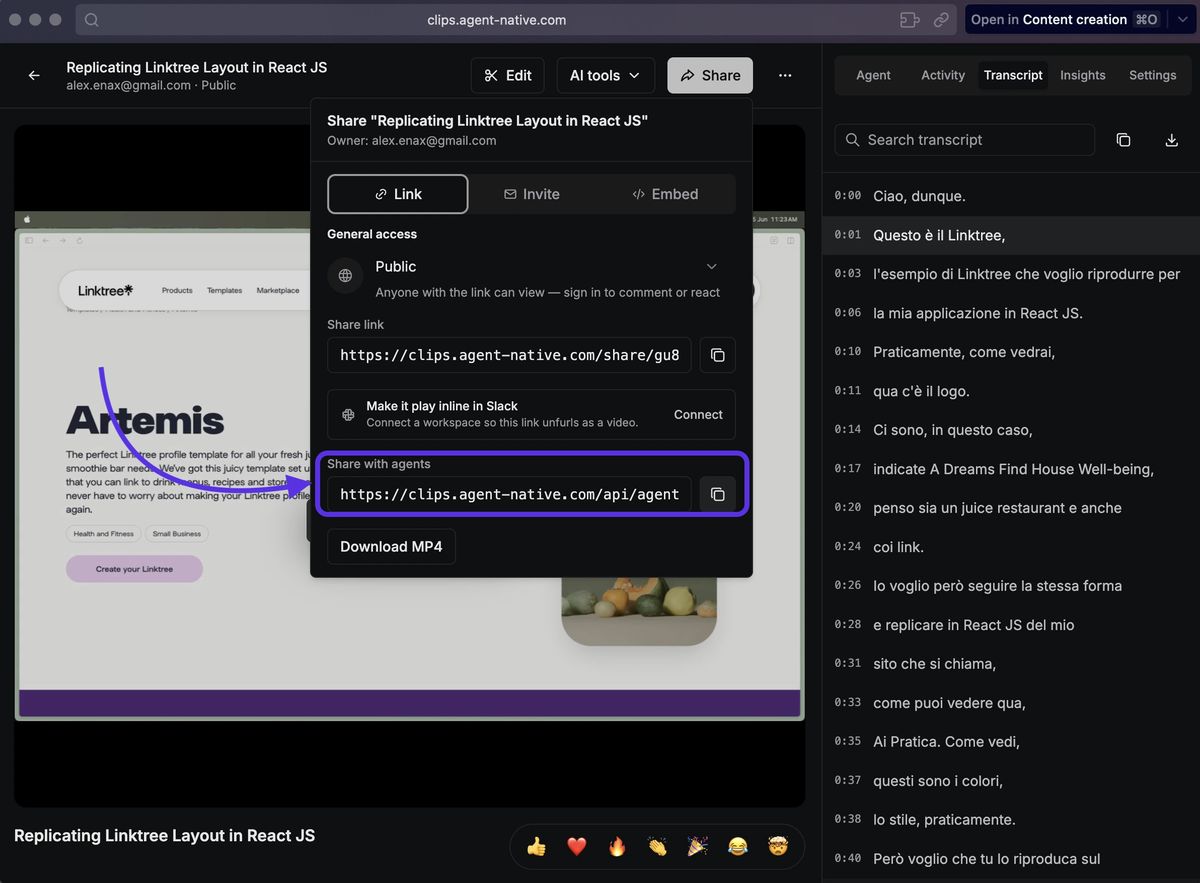This screenshot has width=1200, height=883.
Task: Click the 0:03 transcript timestamp
Action: click(847, 274)
